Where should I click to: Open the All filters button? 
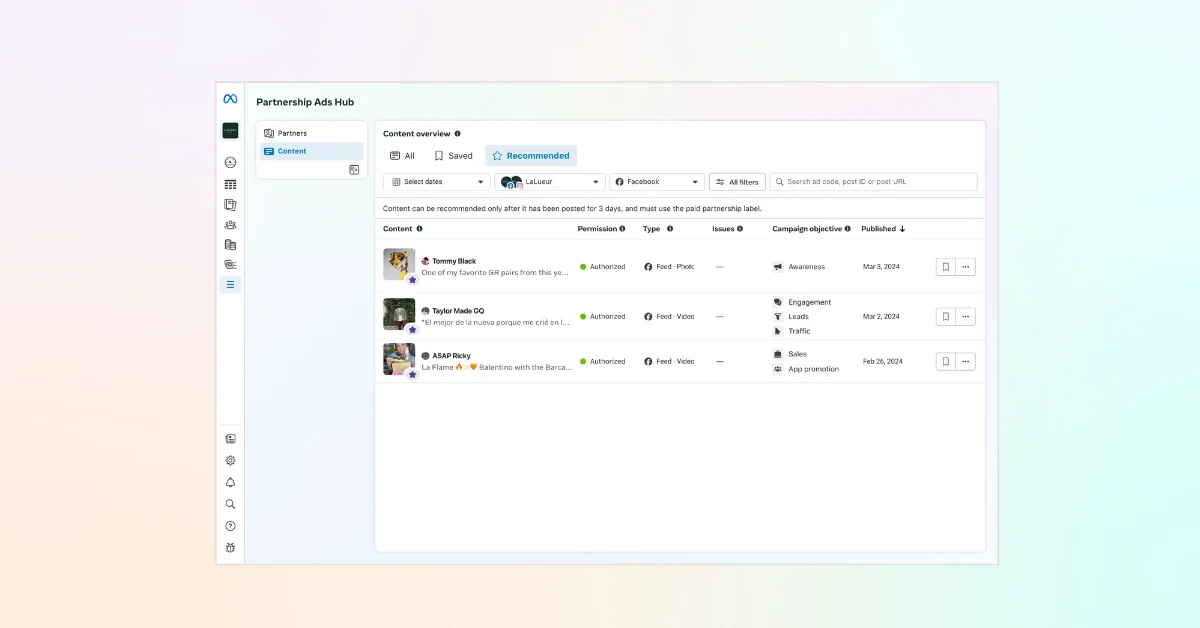pos(737,182)
